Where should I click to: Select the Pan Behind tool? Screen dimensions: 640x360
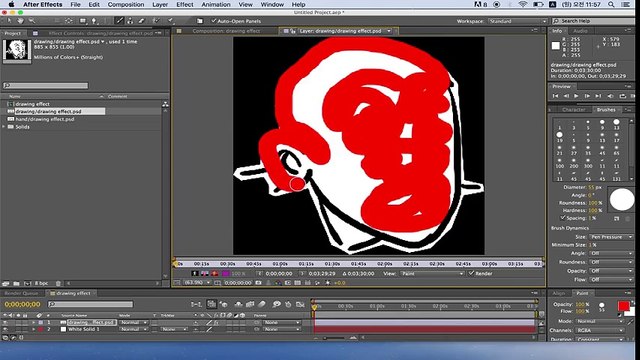(69, 21)
